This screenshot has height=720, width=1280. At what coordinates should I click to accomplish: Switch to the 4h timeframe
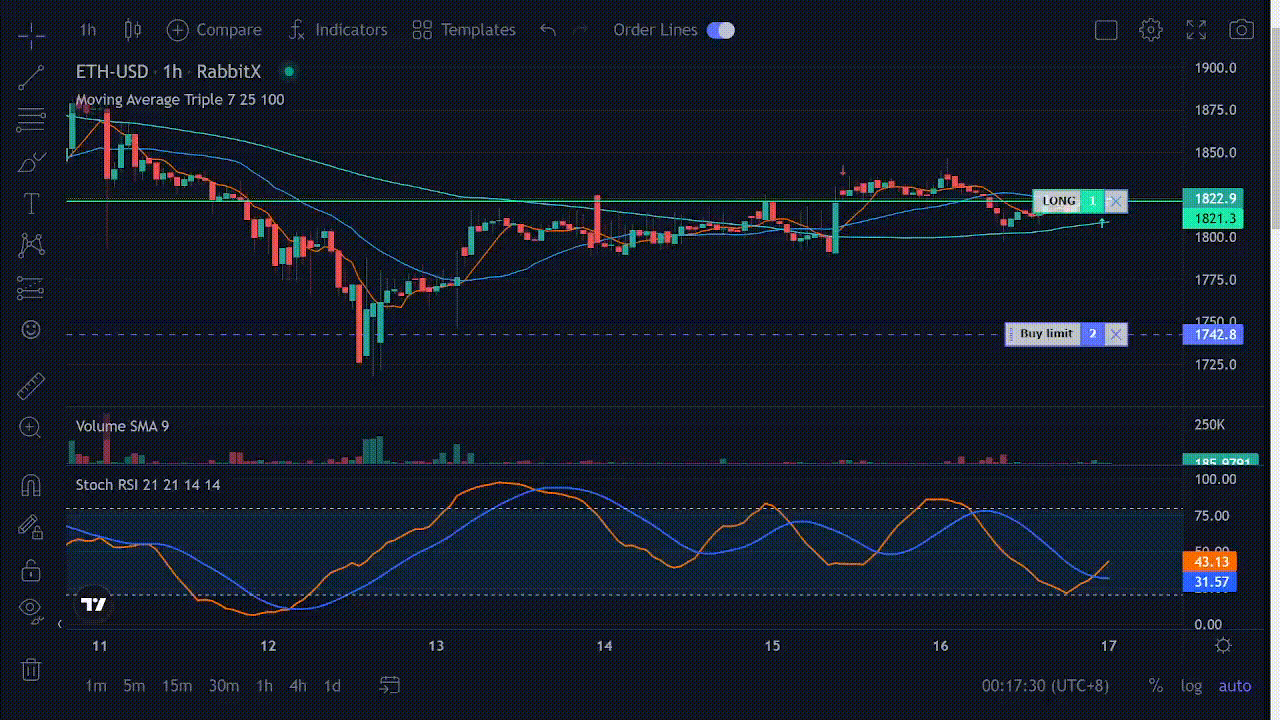click(x=298, y=686)
